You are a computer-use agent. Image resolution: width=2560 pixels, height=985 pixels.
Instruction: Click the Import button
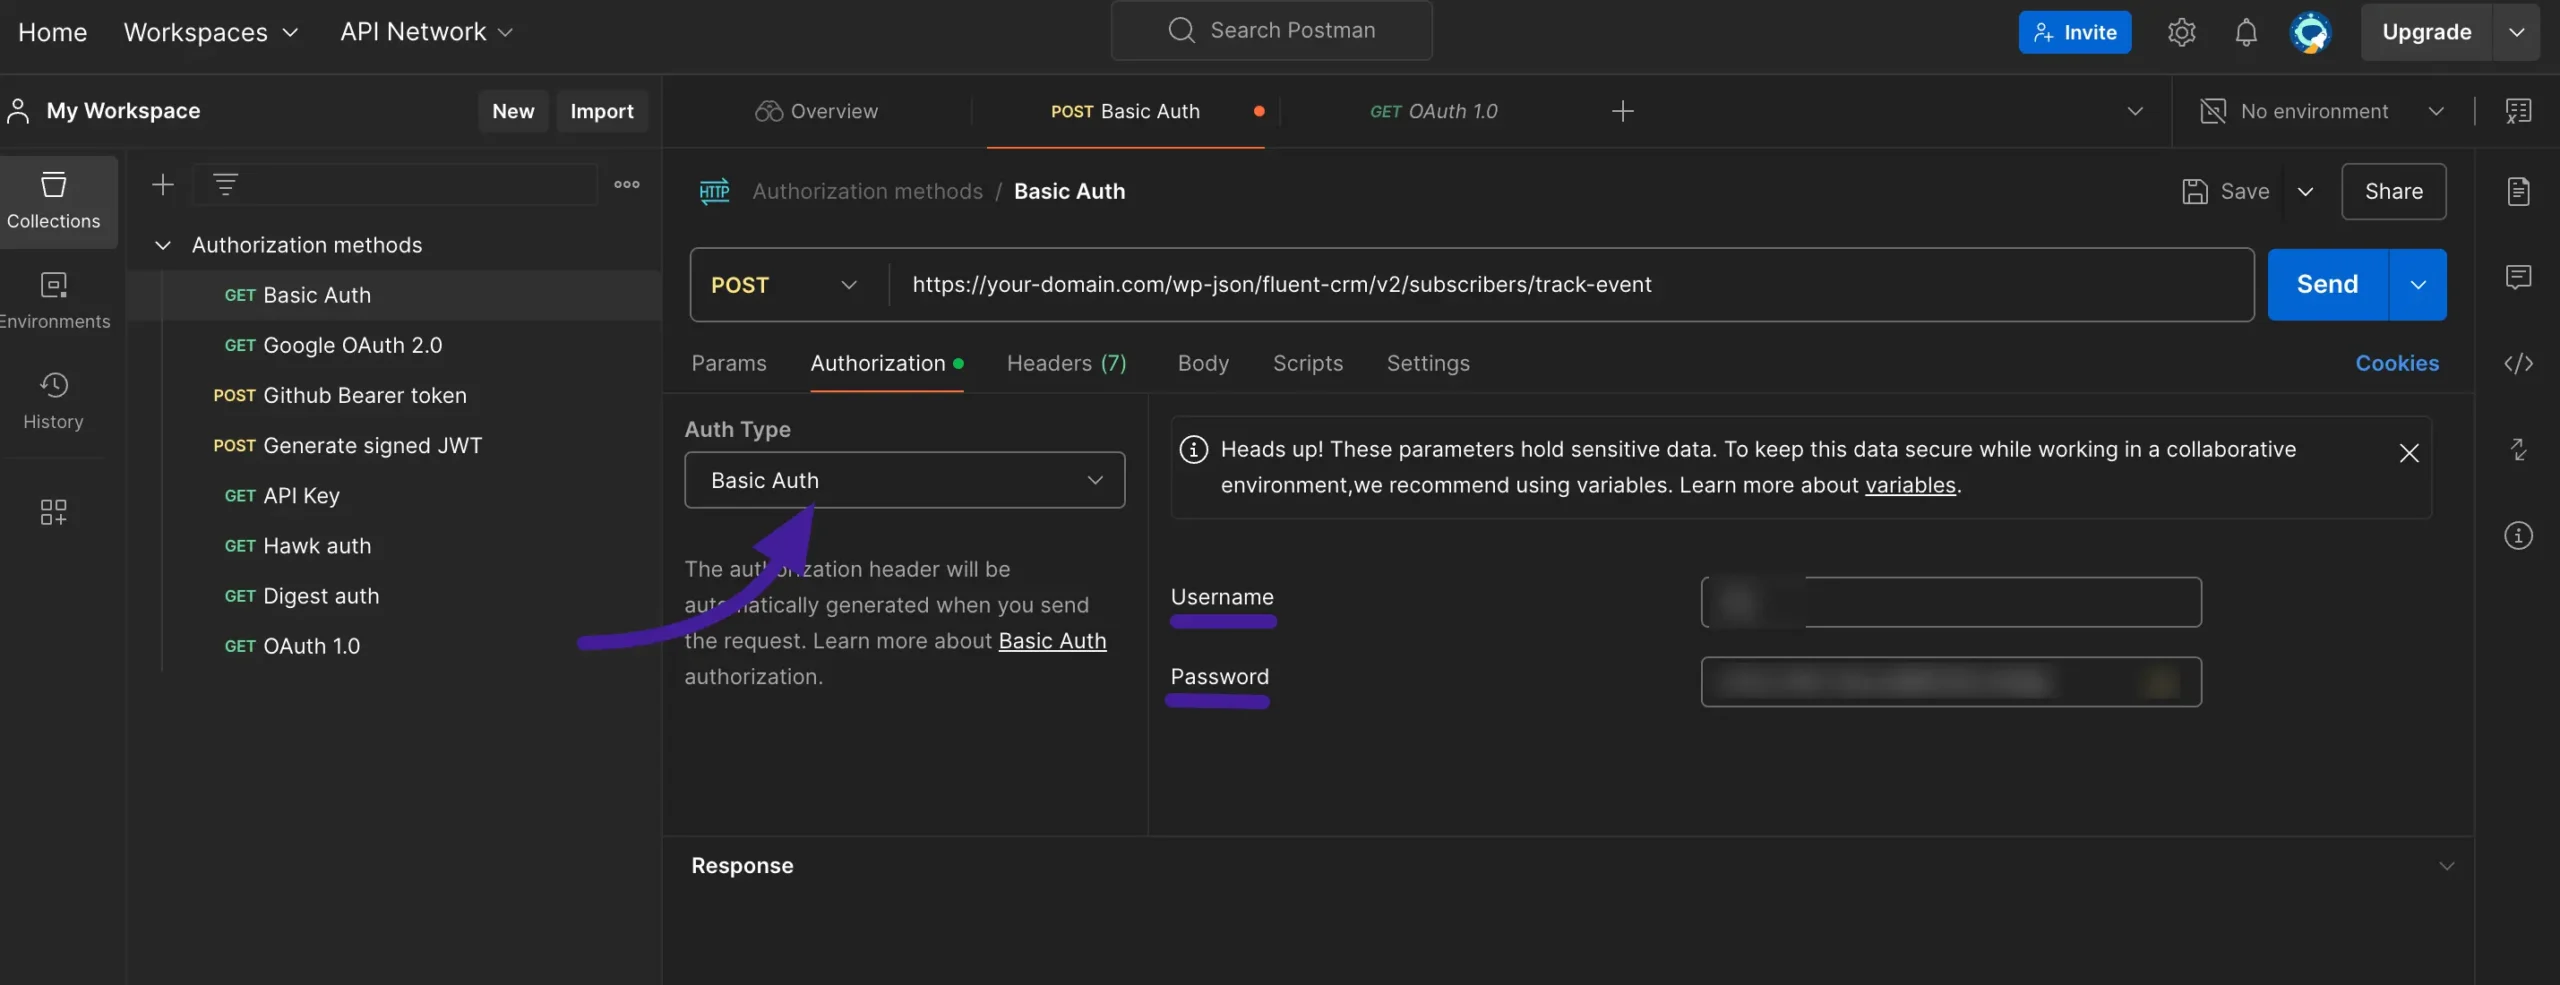(x=602, y=111)
